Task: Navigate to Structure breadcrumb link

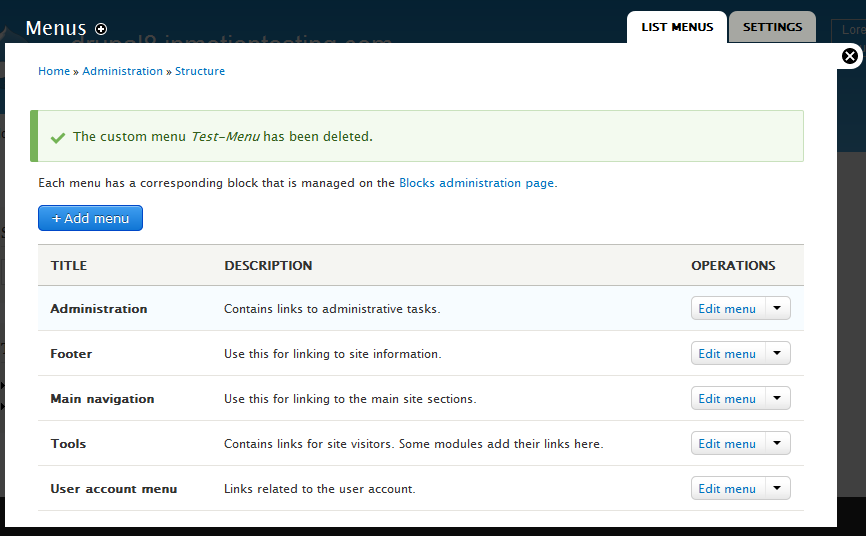Action: (x=200, y=71)
